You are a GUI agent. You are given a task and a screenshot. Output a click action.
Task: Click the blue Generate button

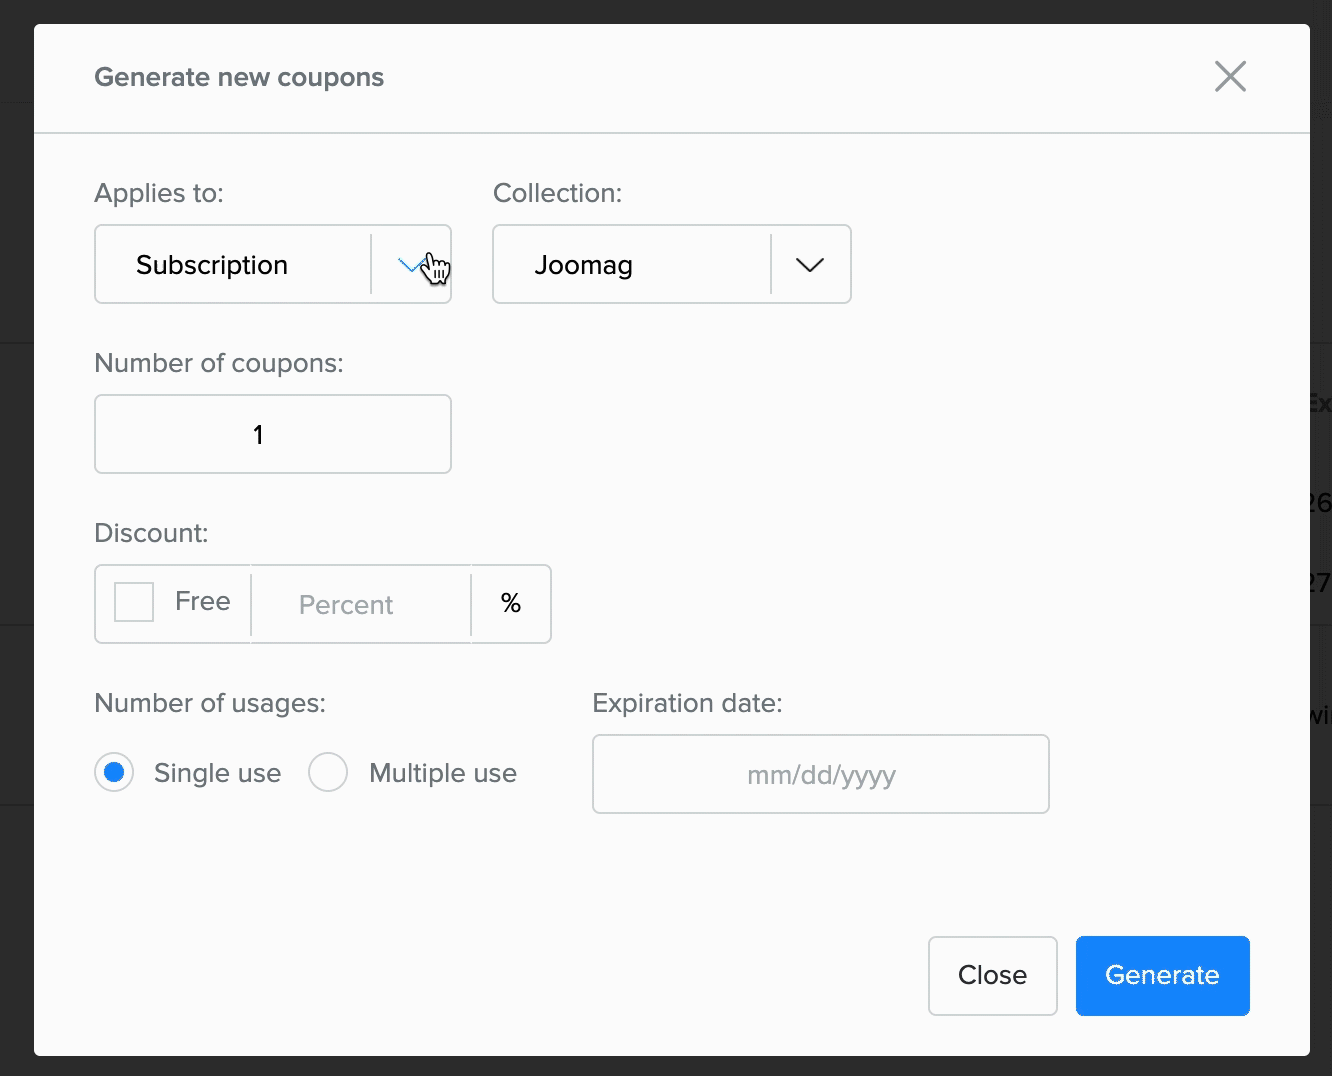point(1162,975)
